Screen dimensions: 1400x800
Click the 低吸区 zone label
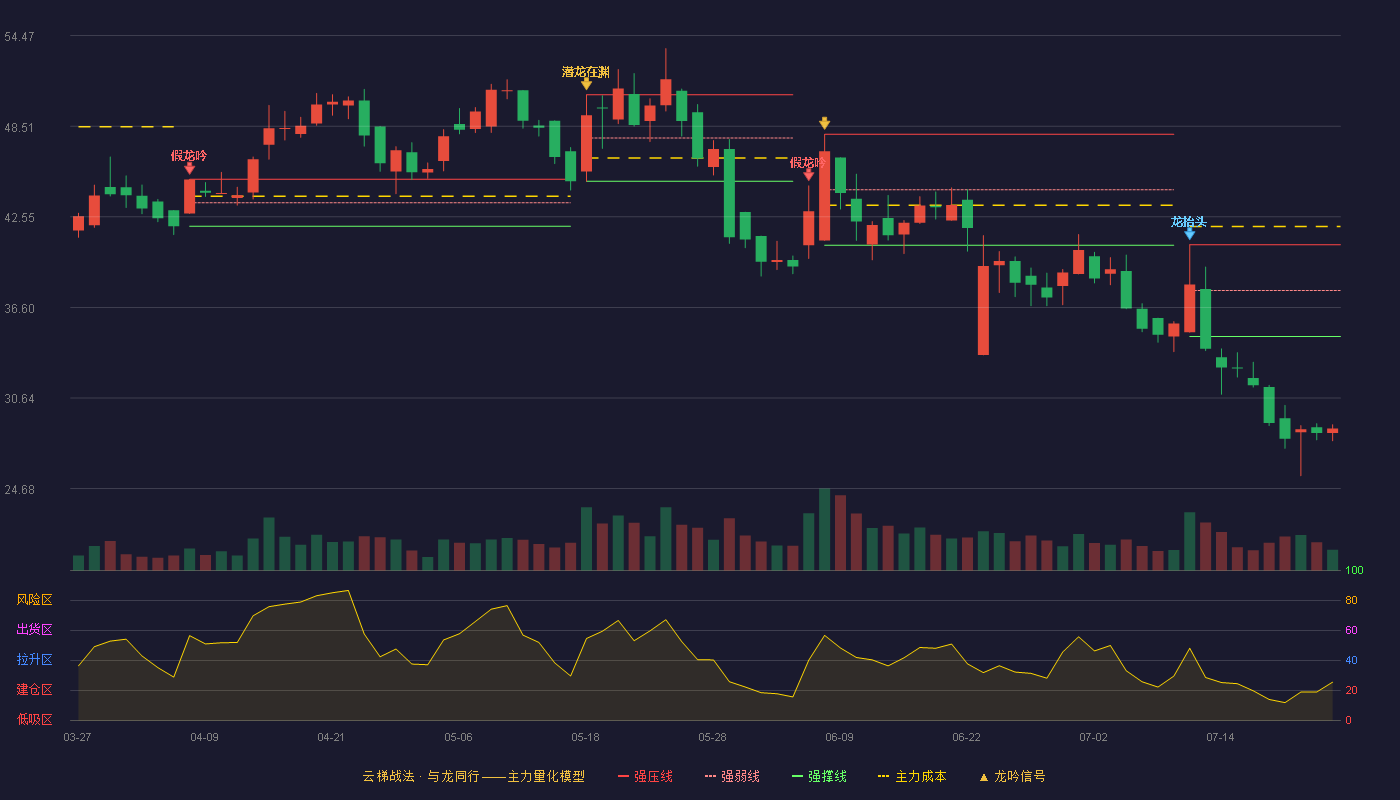pos(34,719)
